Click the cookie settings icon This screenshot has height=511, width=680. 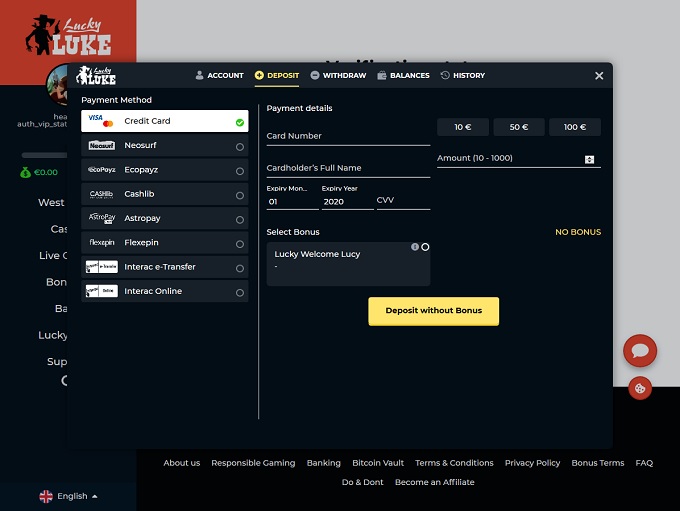pyautogui.click(x=640, y=389)
